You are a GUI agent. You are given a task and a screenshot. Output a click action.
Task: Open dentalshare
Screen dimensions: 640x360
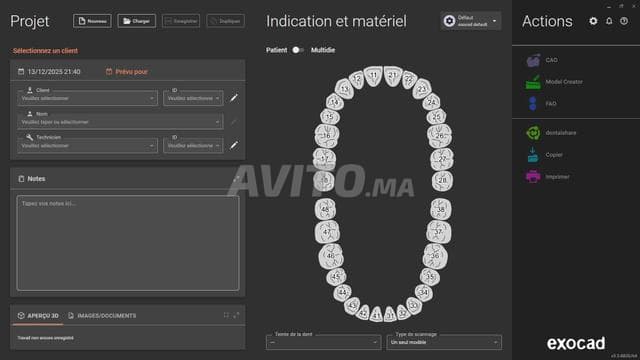(x=551, y=133)
